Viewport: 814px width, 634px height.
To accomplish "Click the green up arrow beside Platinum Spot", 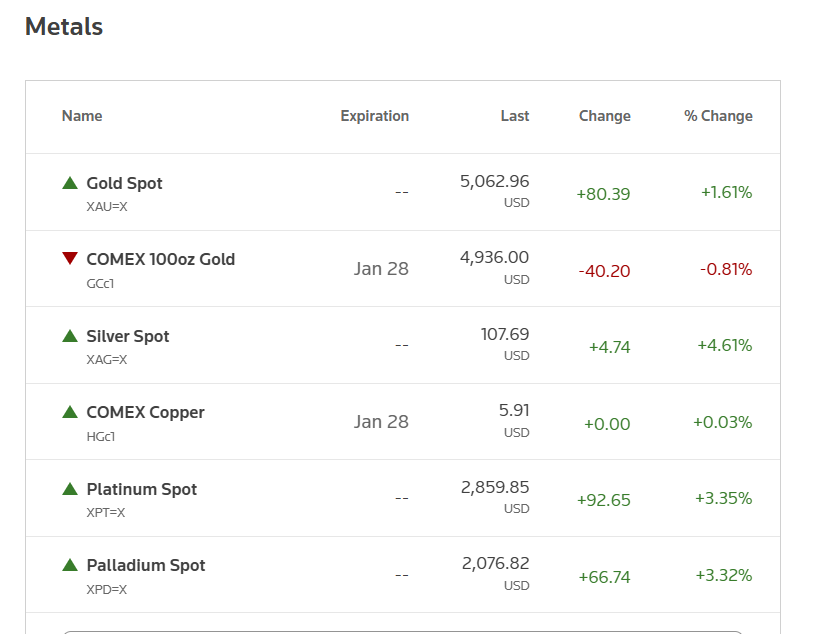I will pos(70,489).
